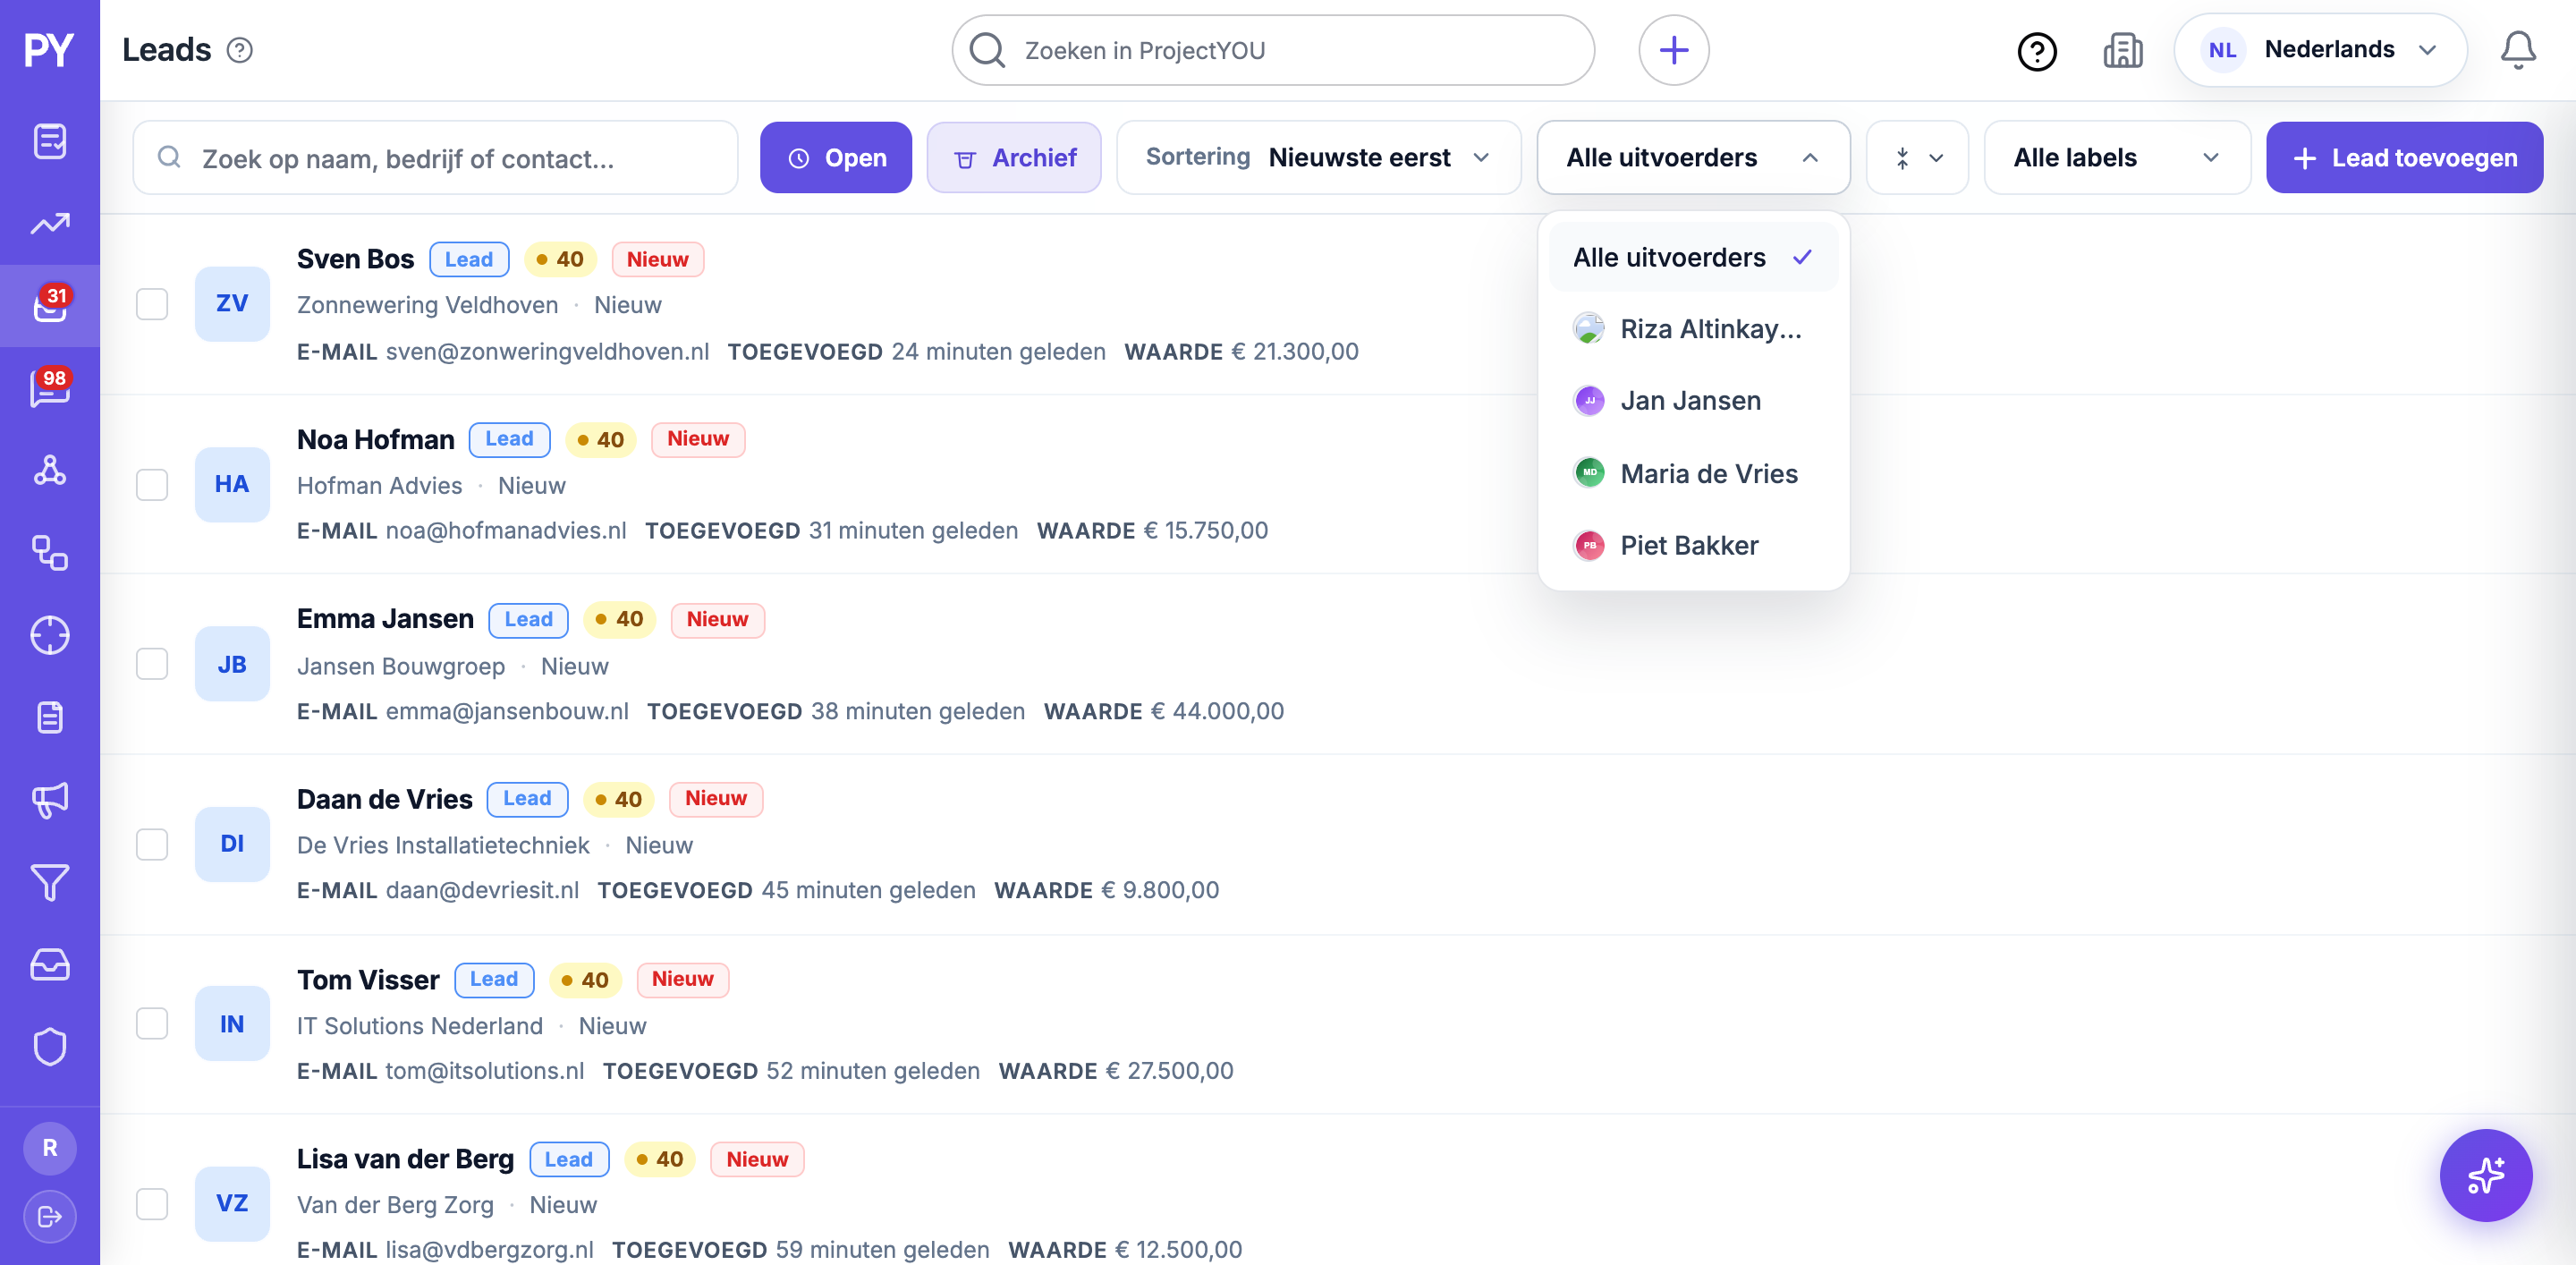Click Lead toevoegen button
The image size is (2576, 1265).
coord(2404,157)
